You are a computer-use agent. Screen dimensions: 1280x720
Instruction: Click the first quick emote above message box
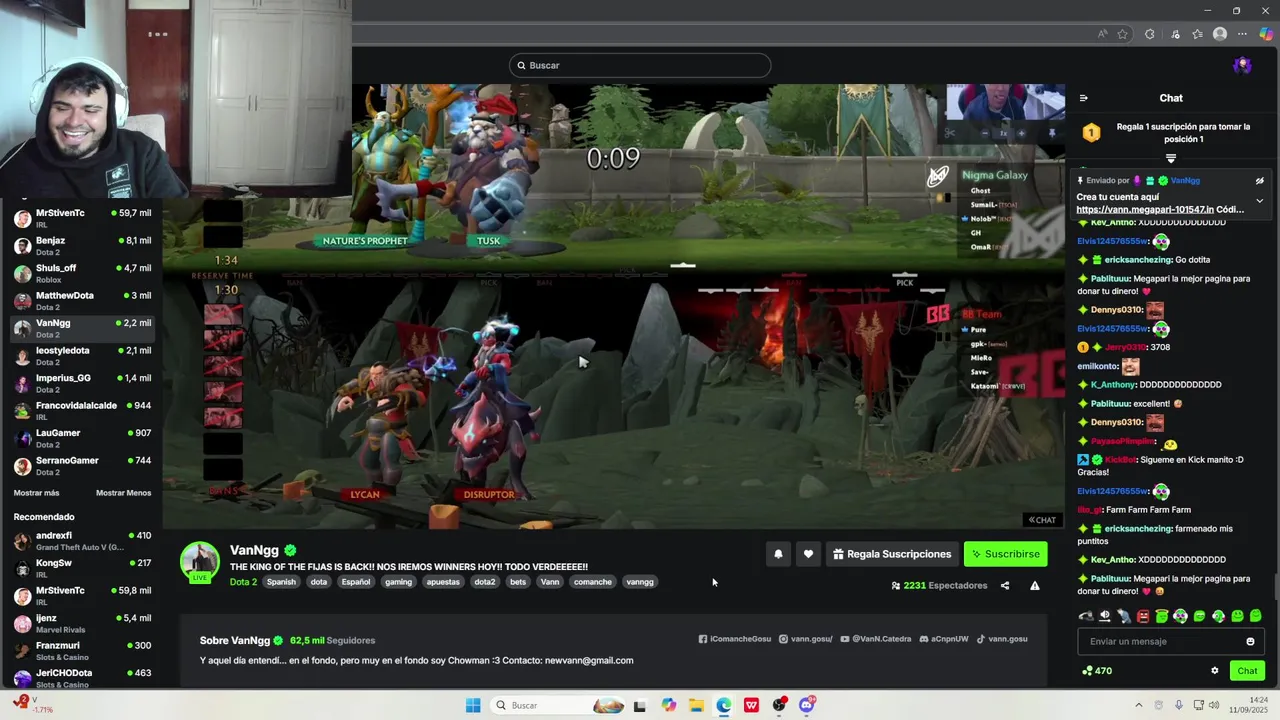pos(1086,616)
